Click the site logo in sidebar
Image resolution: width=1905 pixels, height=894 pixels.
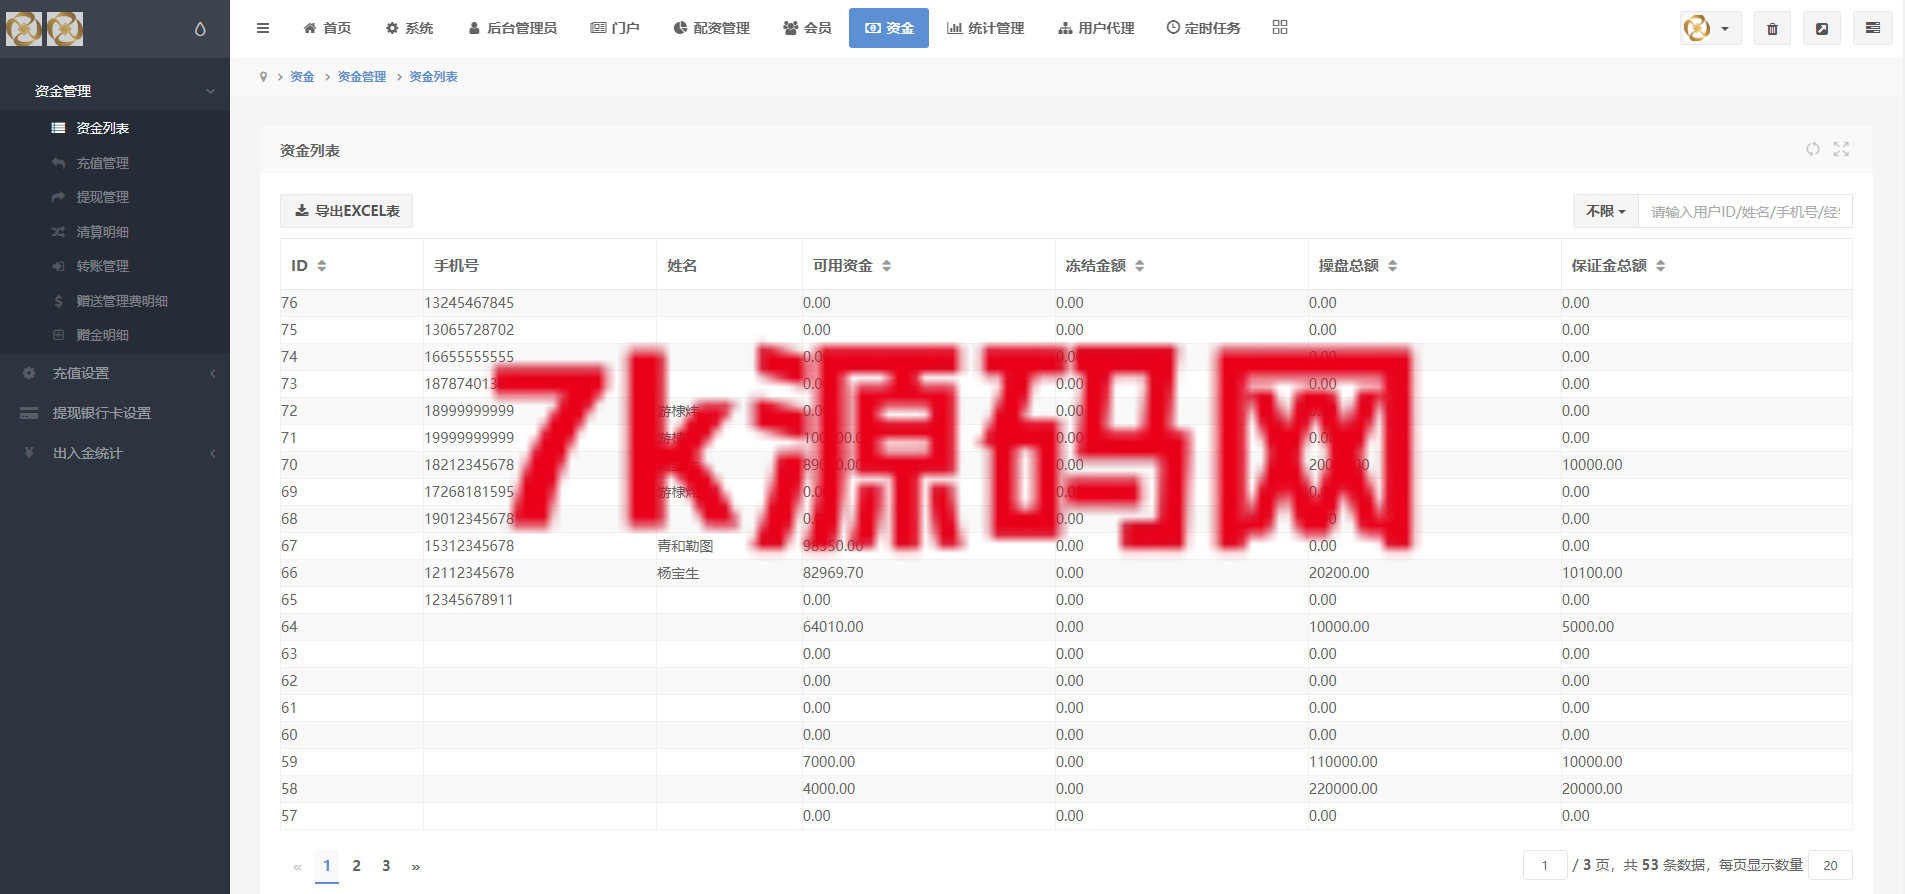(45, 29)
